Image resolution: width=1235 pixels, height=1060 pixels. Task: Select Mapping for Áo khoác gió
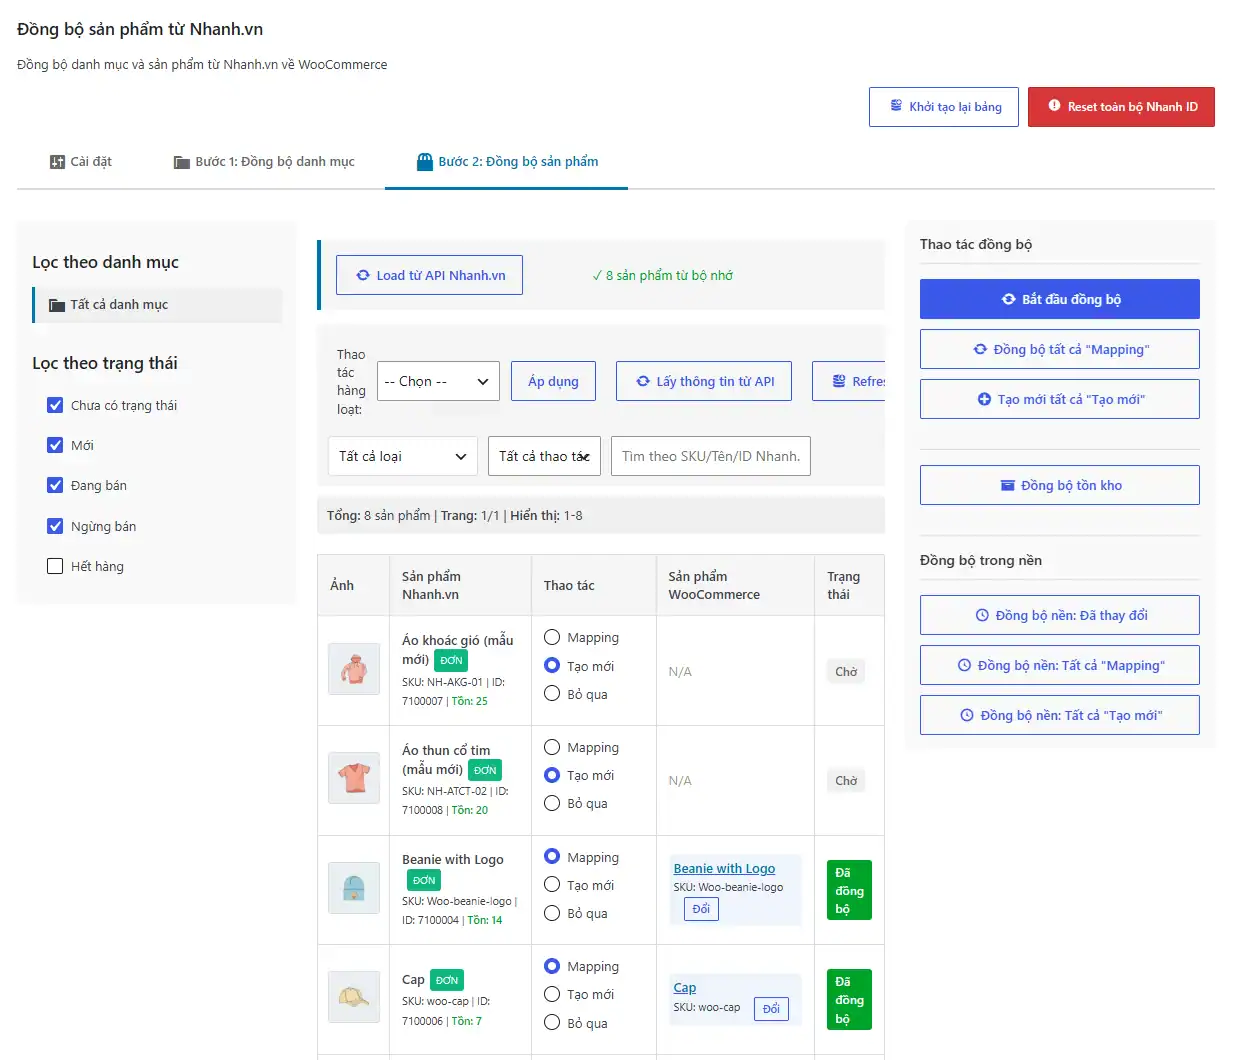552,637
